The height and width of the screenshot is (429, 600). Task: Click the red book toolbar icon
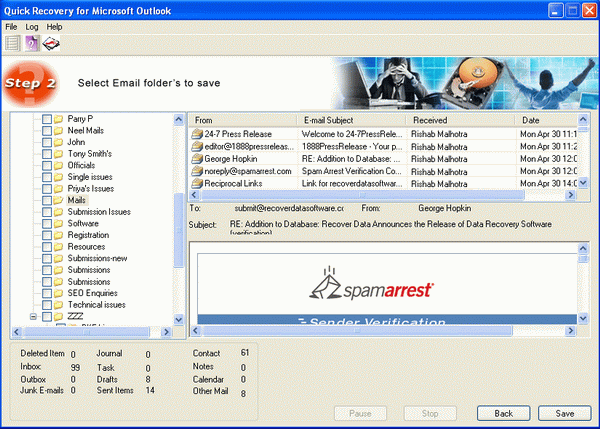tap(52, 42)
